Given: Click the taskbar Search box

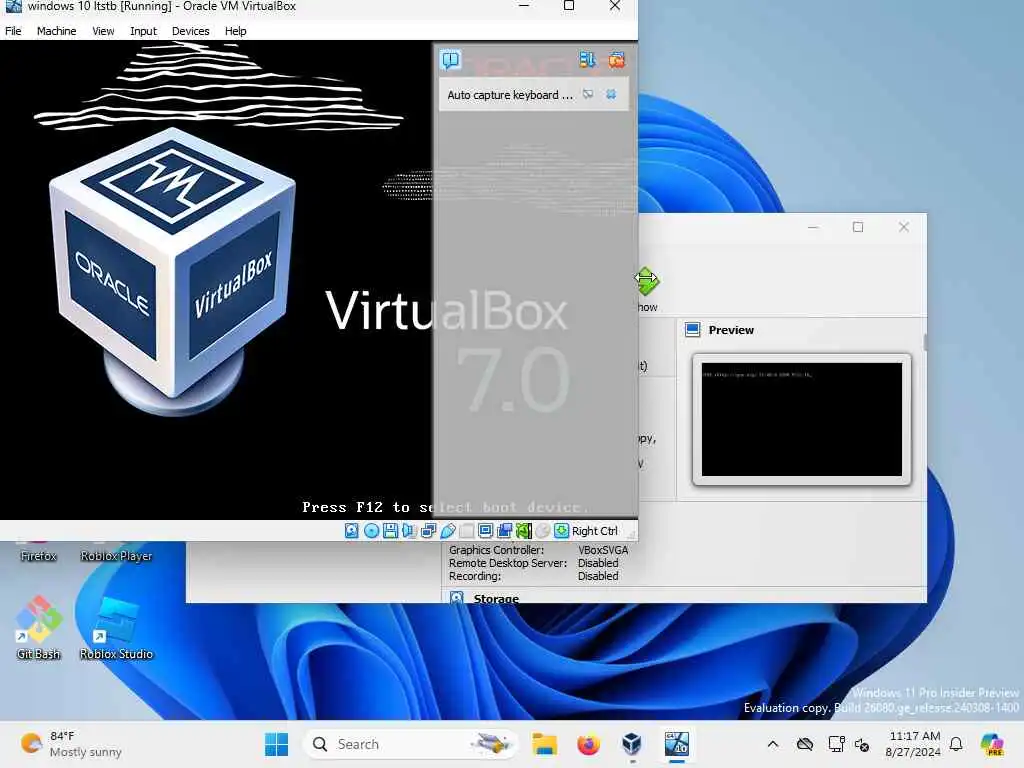Looking at the screenshot, I should 410,744.
